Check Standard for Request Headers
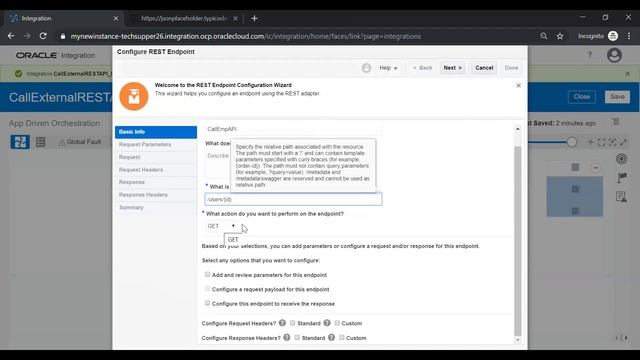Image resolution: width=640 pixels, height=360 pixels. tap(293, 323)
